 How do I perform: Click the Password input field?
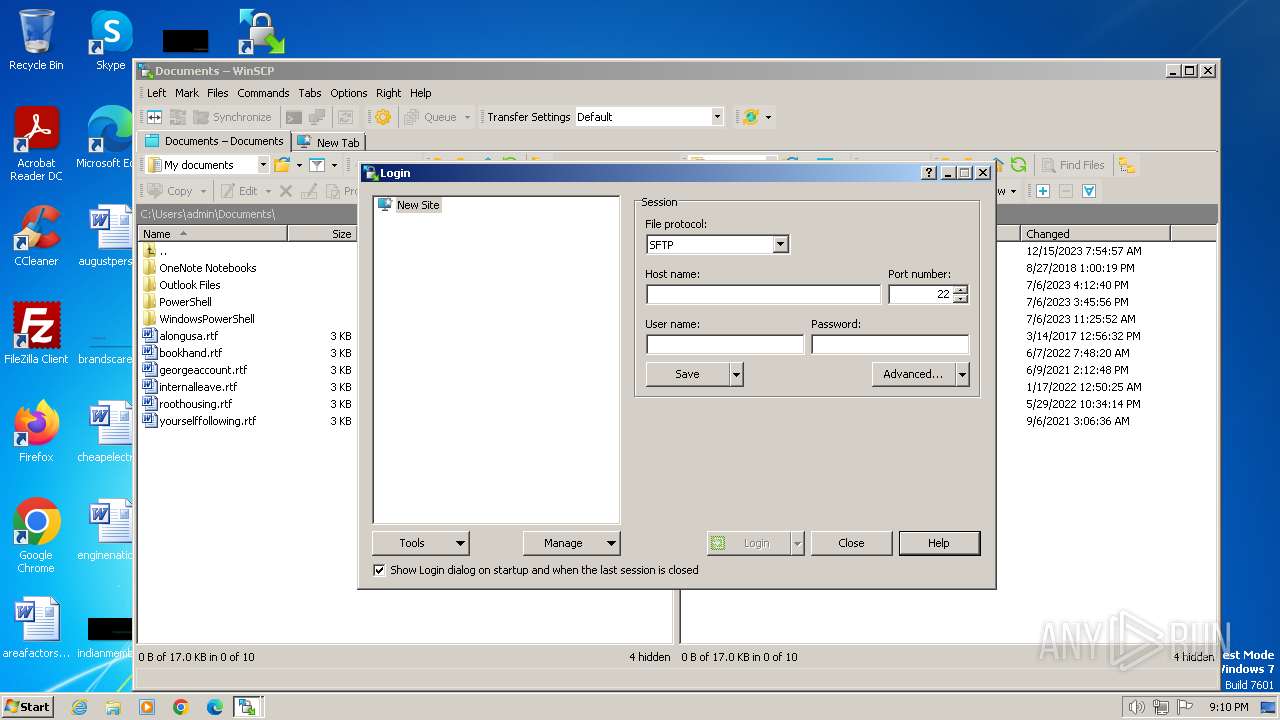click(890, 344)
